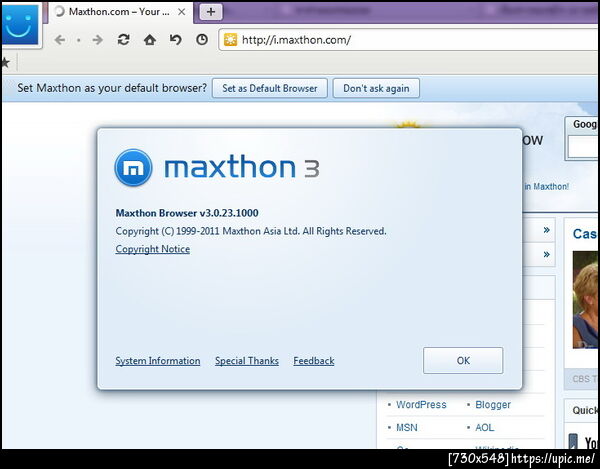Click Set as Default Browser button
This screenshot has width=600, height=469.
pyautogui.click(x=270, y=88)
